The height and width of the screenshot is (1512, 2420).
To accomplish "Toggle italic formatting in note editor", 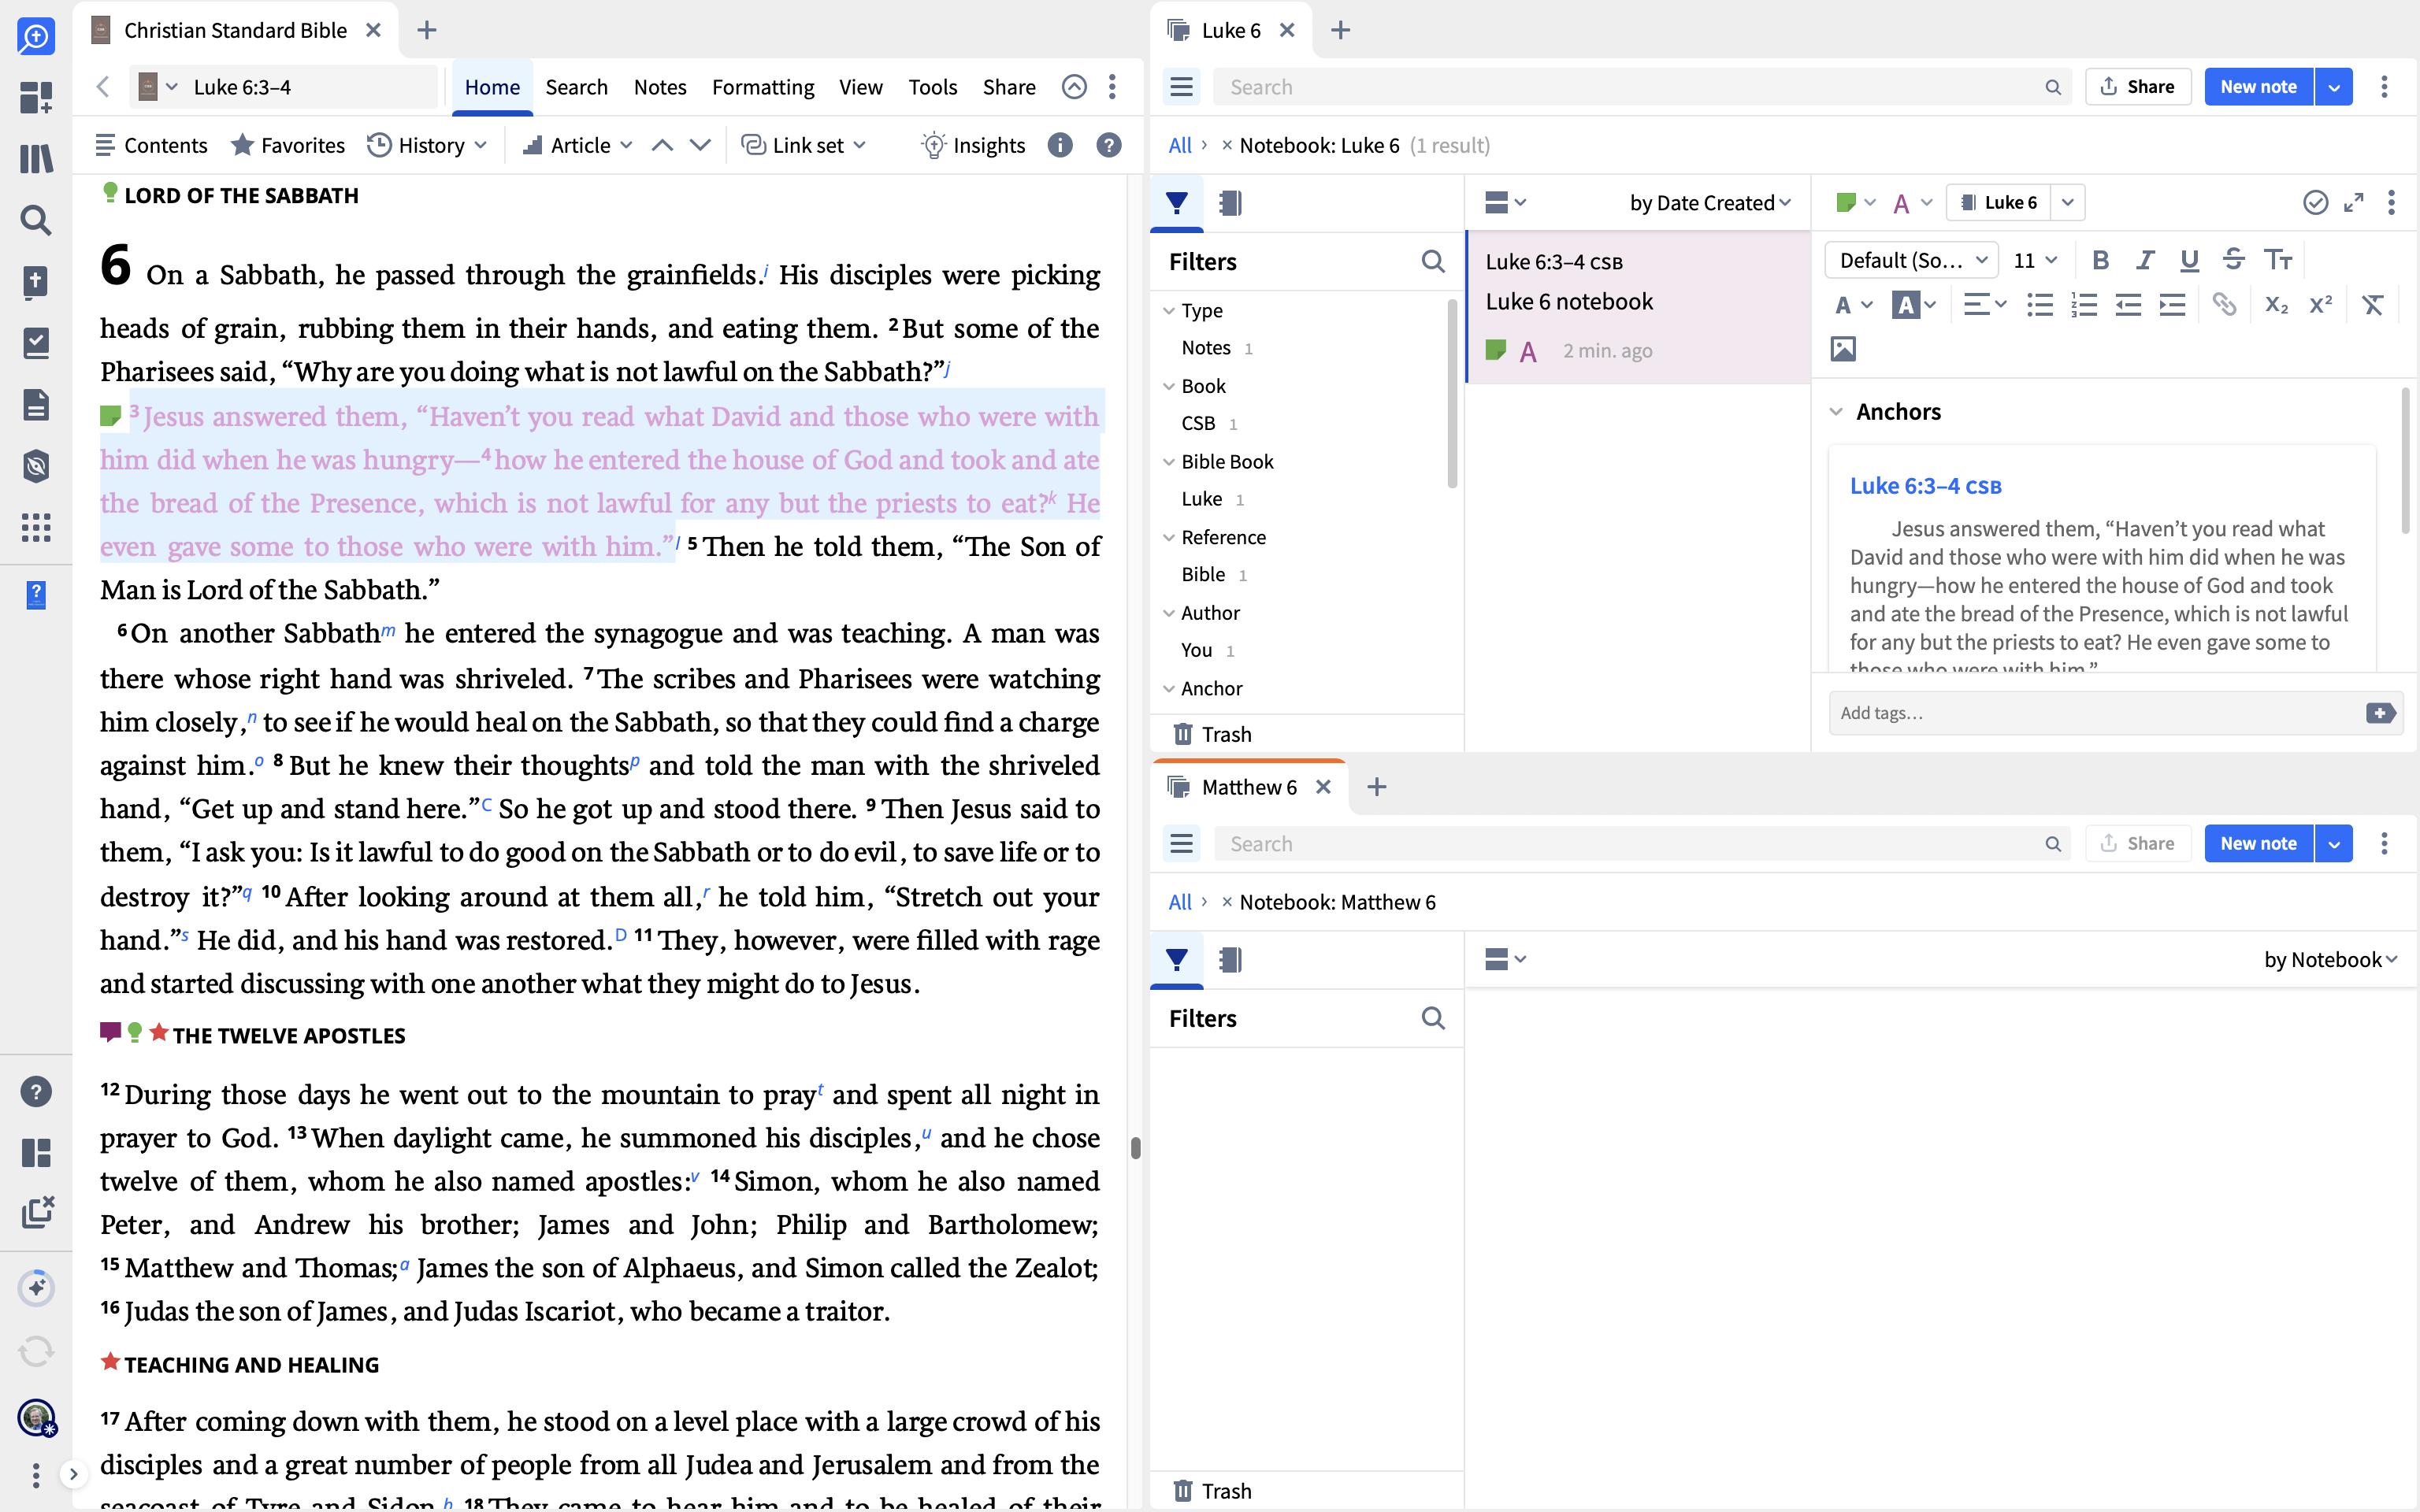I will click(2145, 260).
